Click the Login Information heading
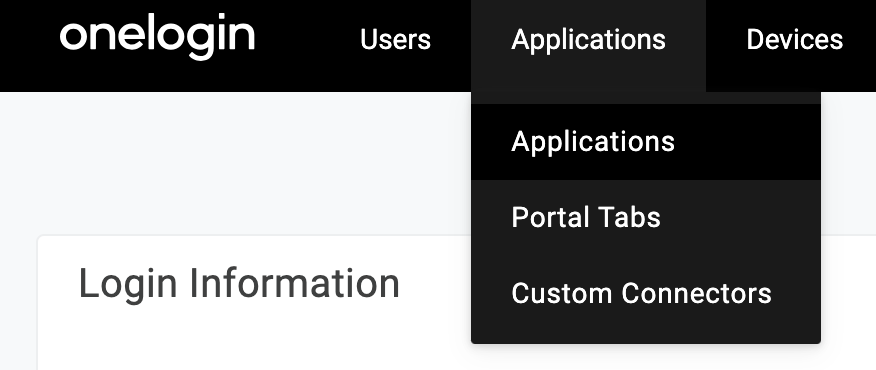Image resolution: width=876 pixels, height=370 pixels. 239,283
